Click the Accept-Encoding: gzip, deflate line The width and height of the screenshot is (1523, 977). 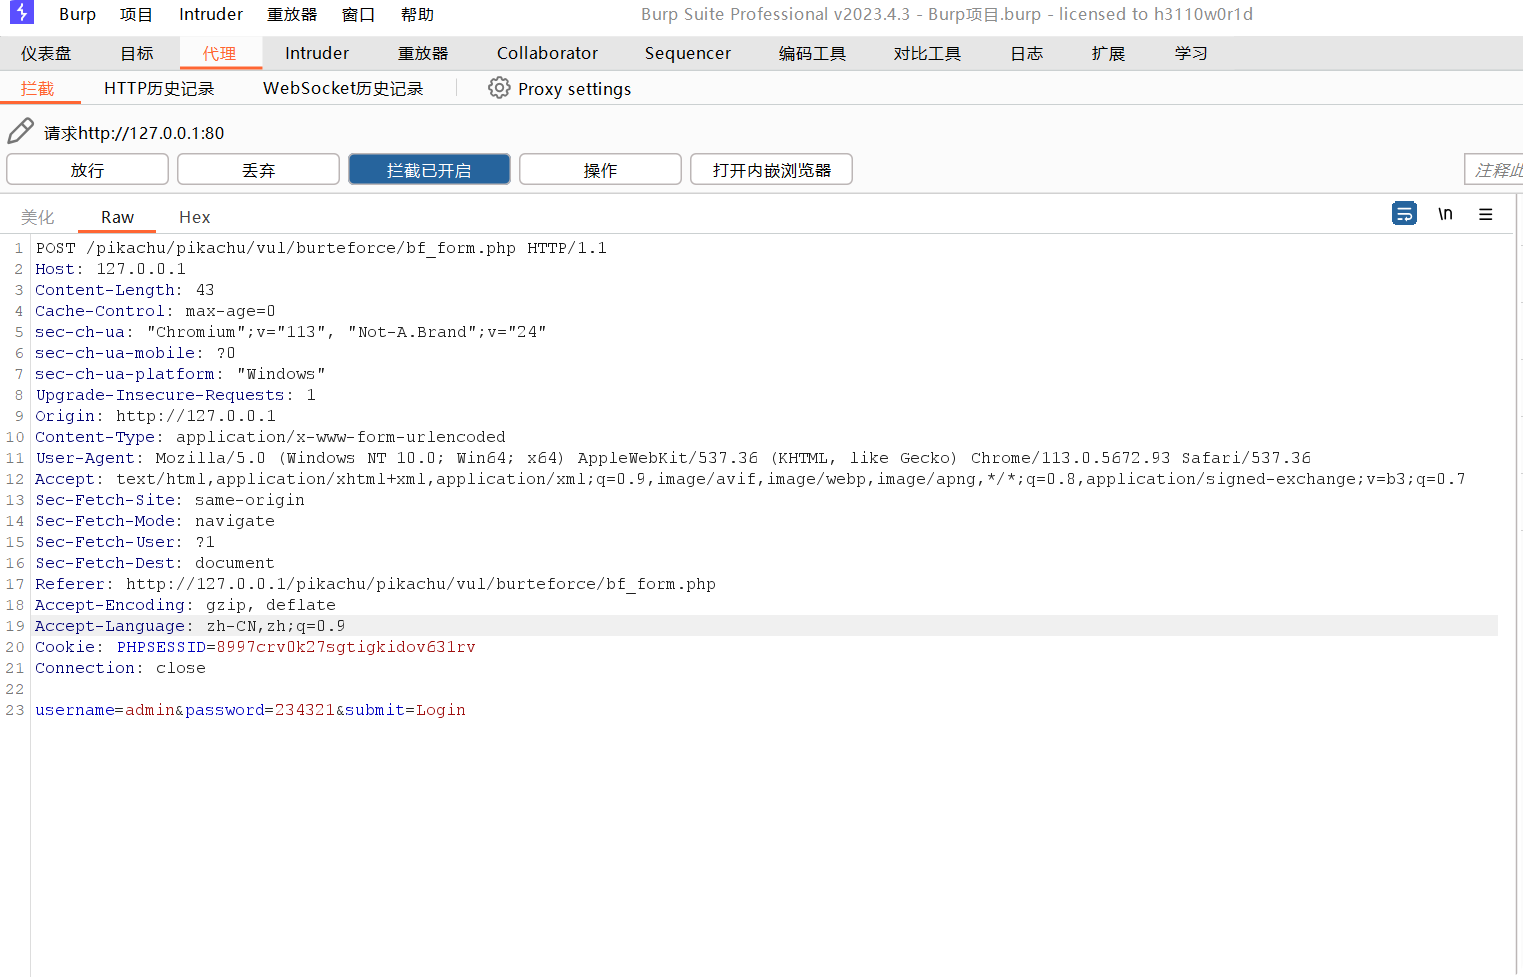[185, 605]
